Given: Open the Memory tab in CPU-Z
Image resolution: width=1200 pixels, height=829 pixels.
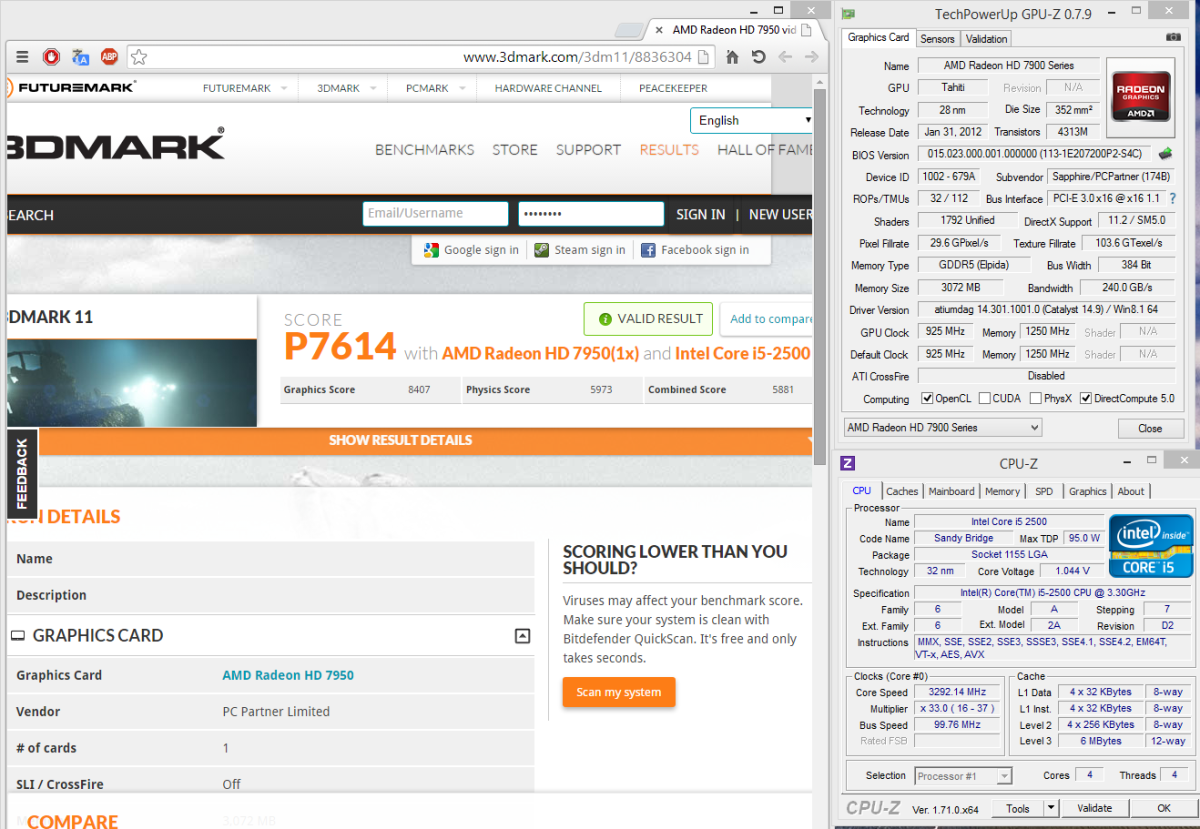Looking at the screenshot, I should click(1002, 491).
